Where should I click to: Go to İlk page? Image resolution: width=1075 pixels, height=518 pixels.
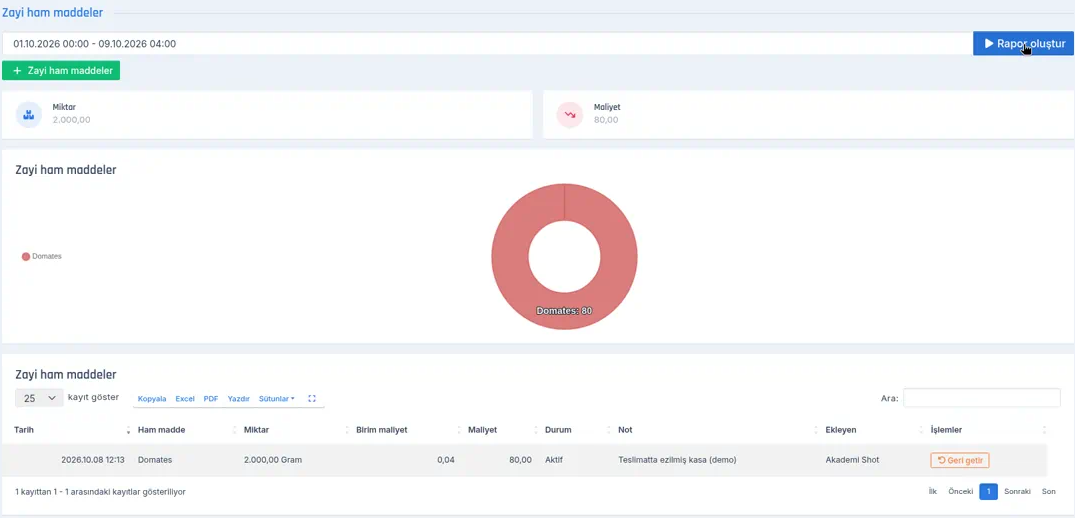932,492
